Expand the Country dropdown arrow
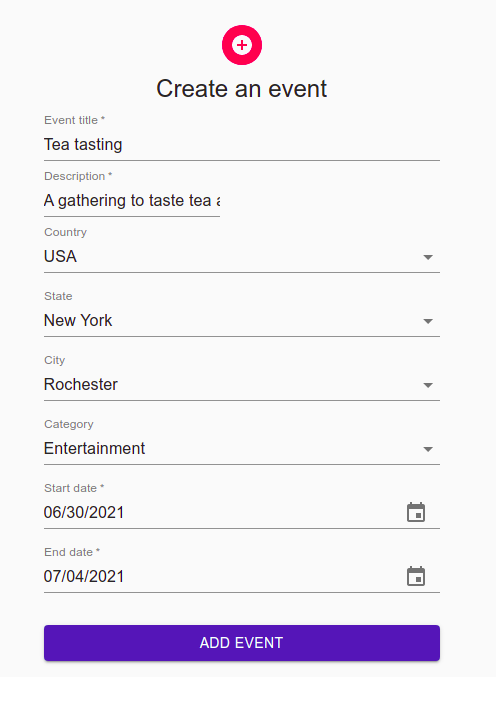The width and height of the screenshot is (496, 709). (x=428, y=257)
